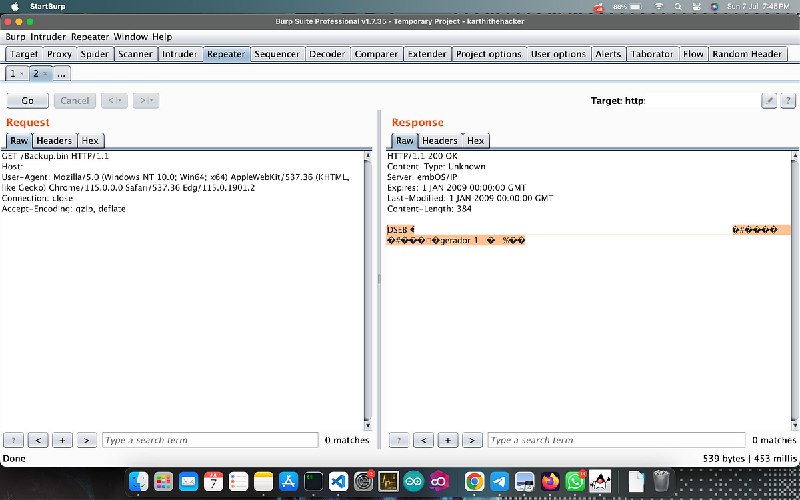Open Repeater help question-mark icon

[x=788, y=101]
